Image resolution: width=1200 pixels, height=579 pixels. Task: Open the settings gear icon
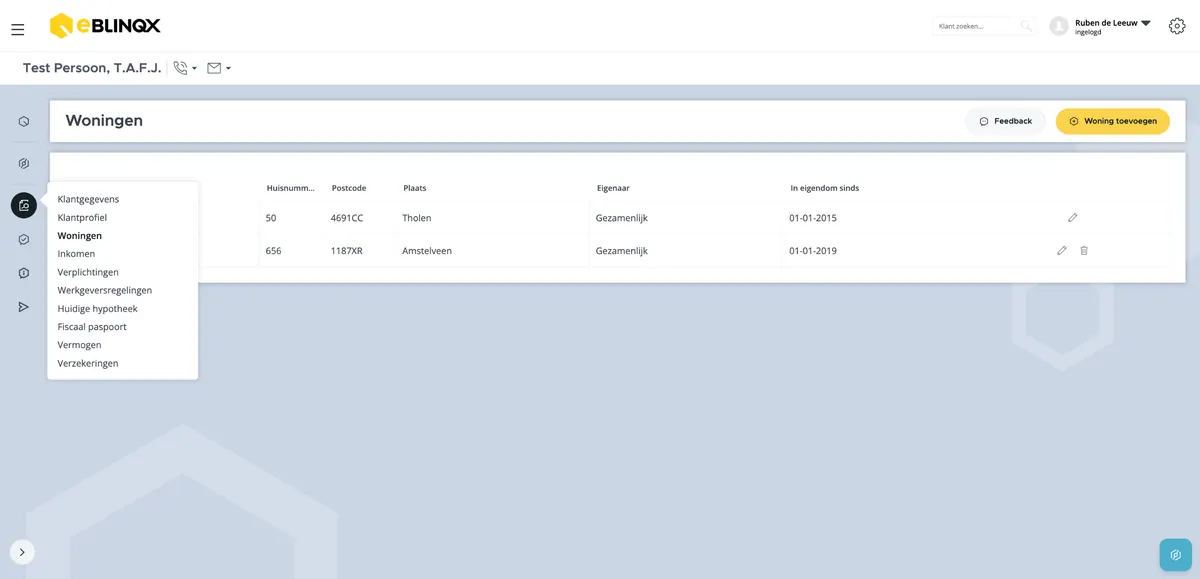[x=1177, y=26]
